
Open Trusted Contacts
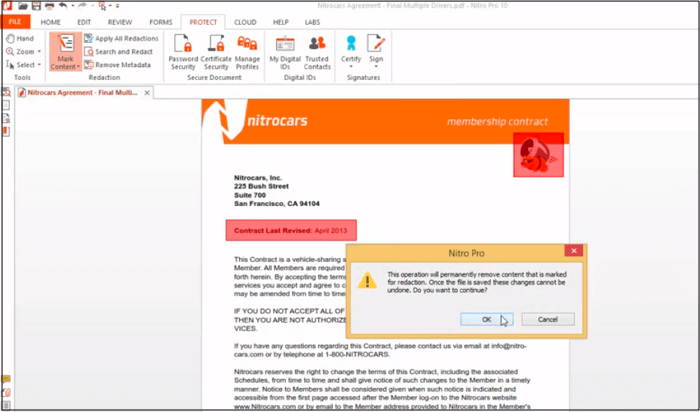tap(317, 52)
